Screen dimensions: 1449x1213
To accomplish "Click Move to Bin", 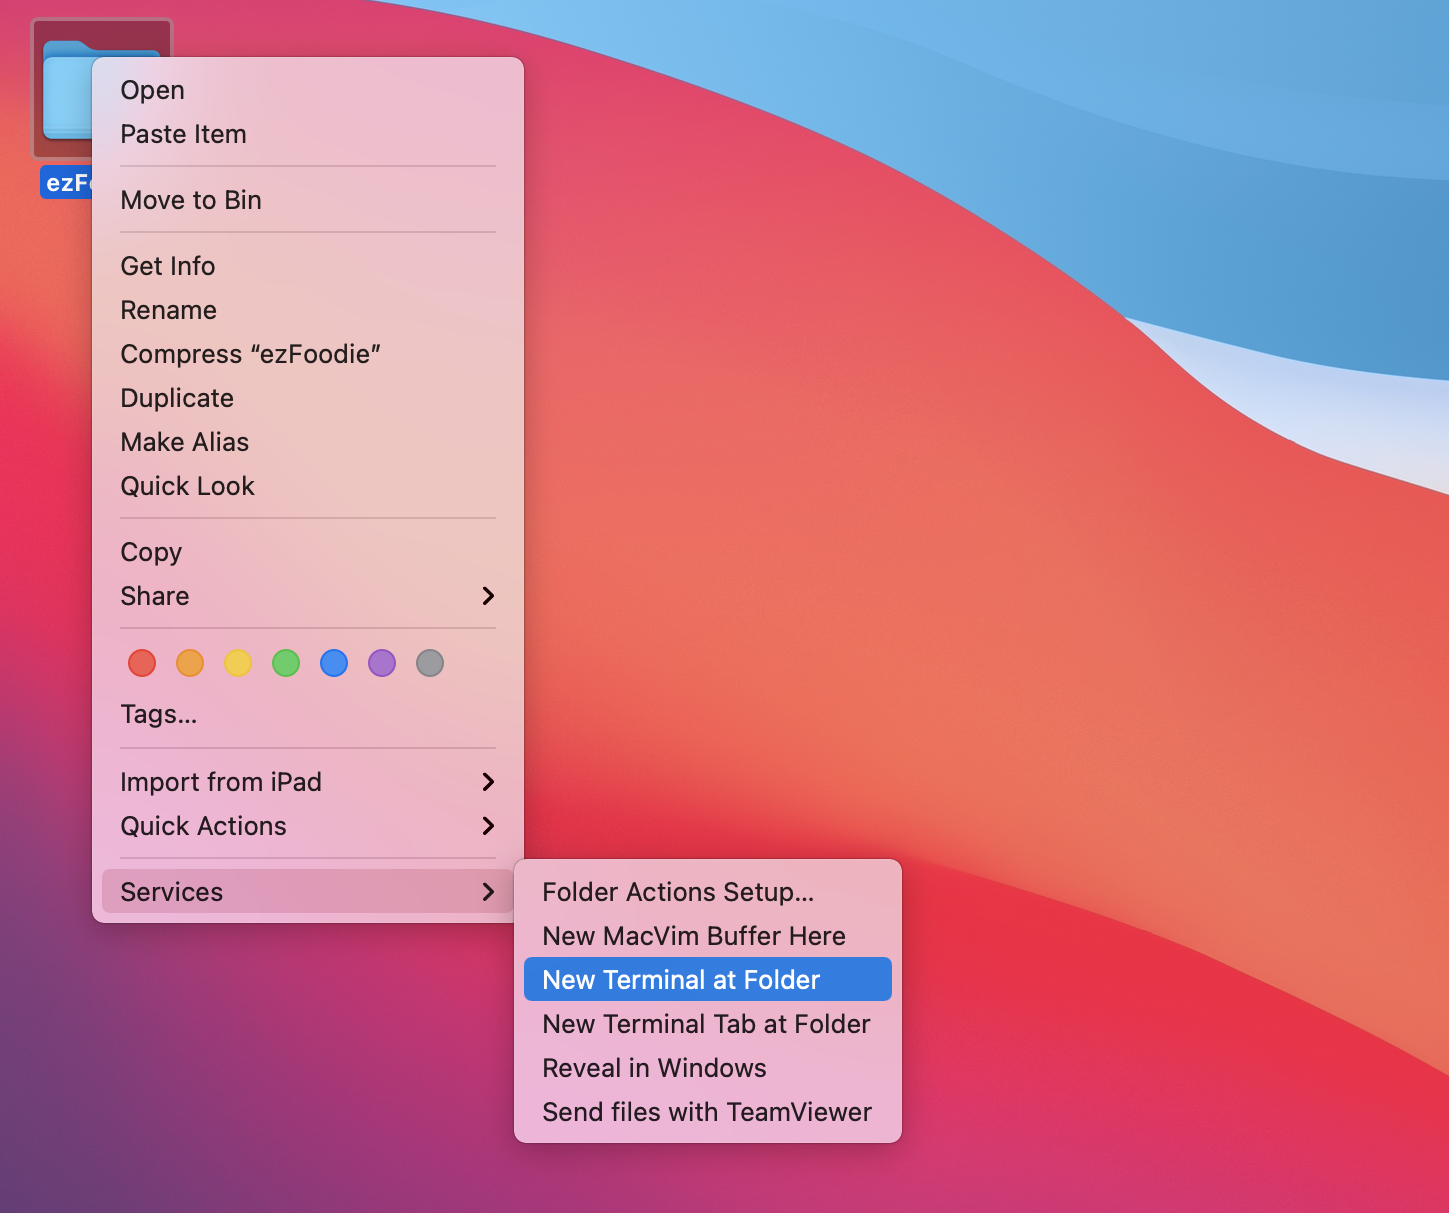I will tap(191, 200).
